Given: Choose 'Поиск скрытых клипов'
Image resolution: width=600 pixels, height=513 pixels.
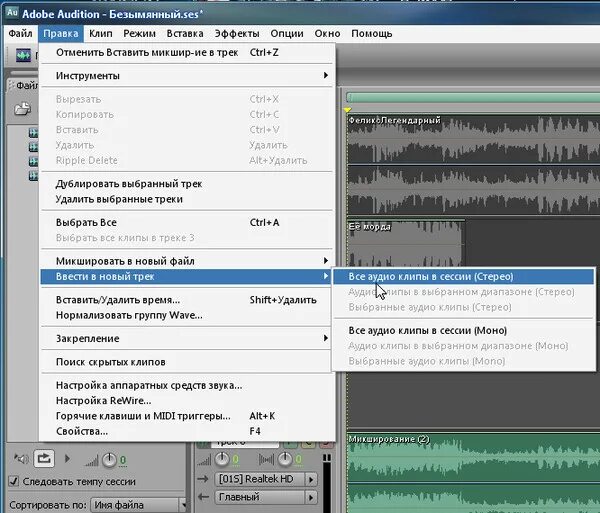Looking at the screenshot, I should (187, 362).
